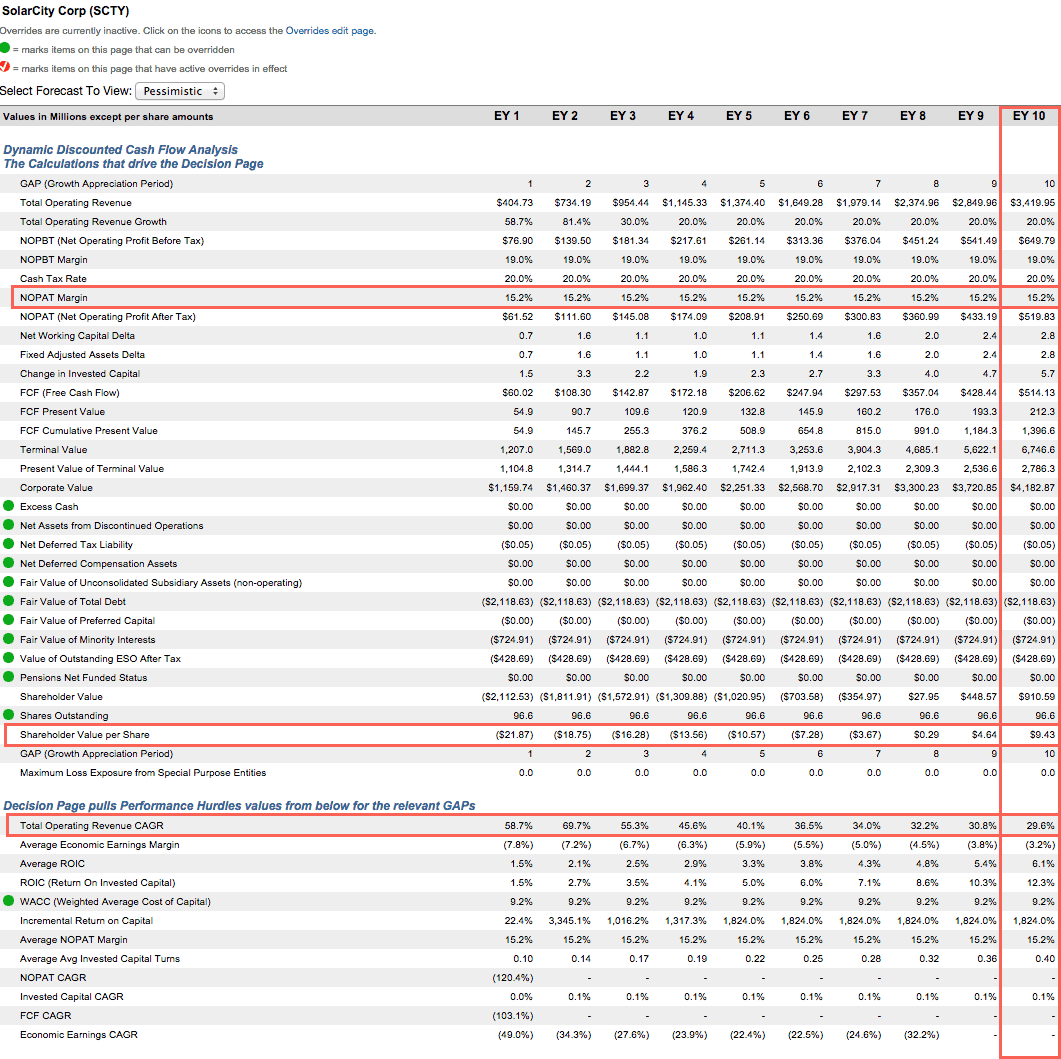
Task: Select the EY 5 column header
Action: tap(739, 116)
